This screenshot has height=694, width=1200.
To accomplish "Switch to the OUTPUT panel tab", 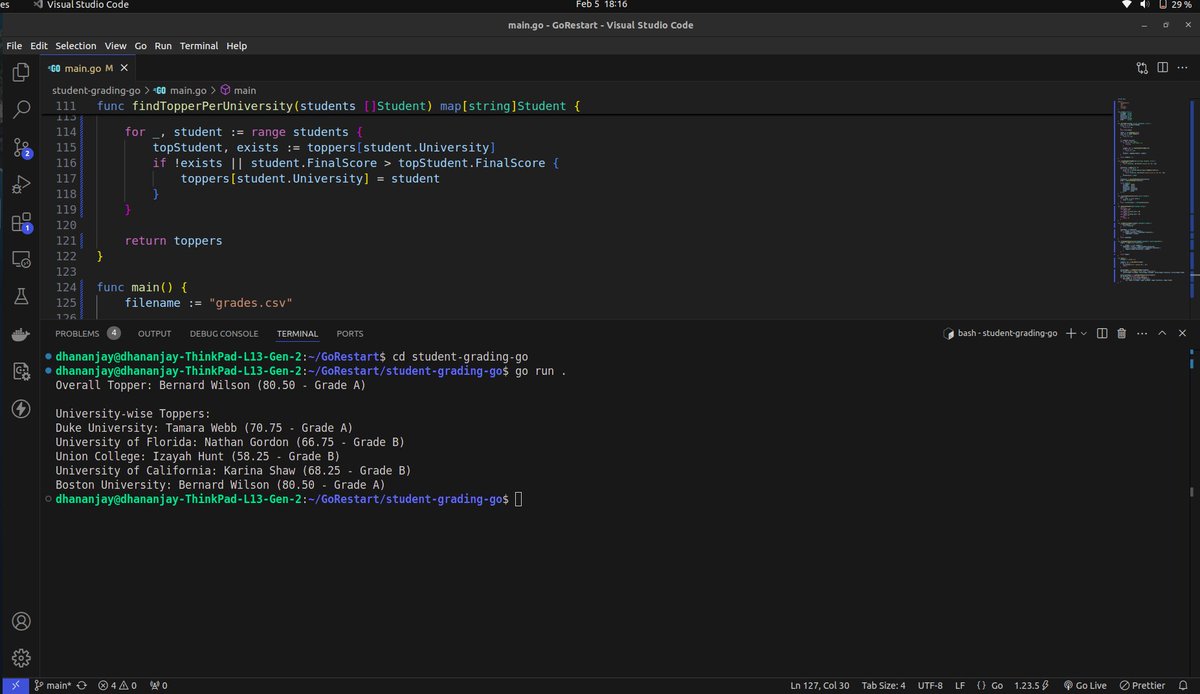I will (154, 333).
